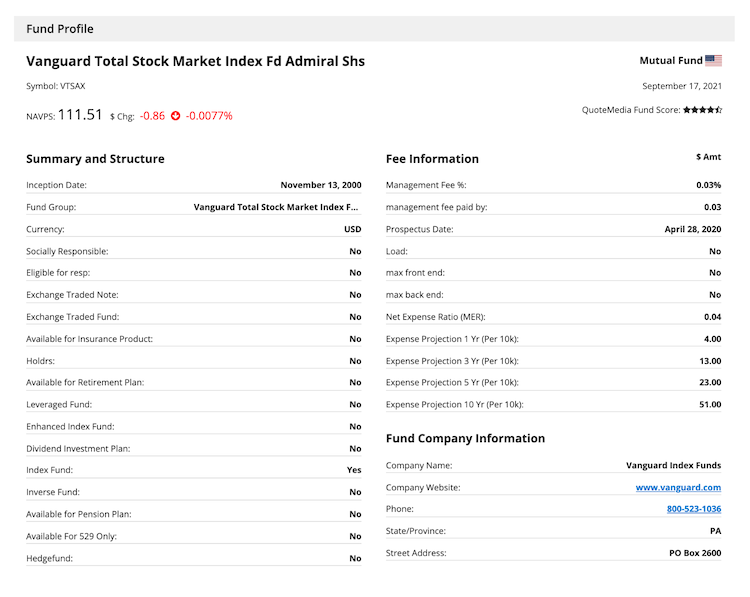Click Net Expense Ratio value 0.04
The image size is (750, 597).
712,317
